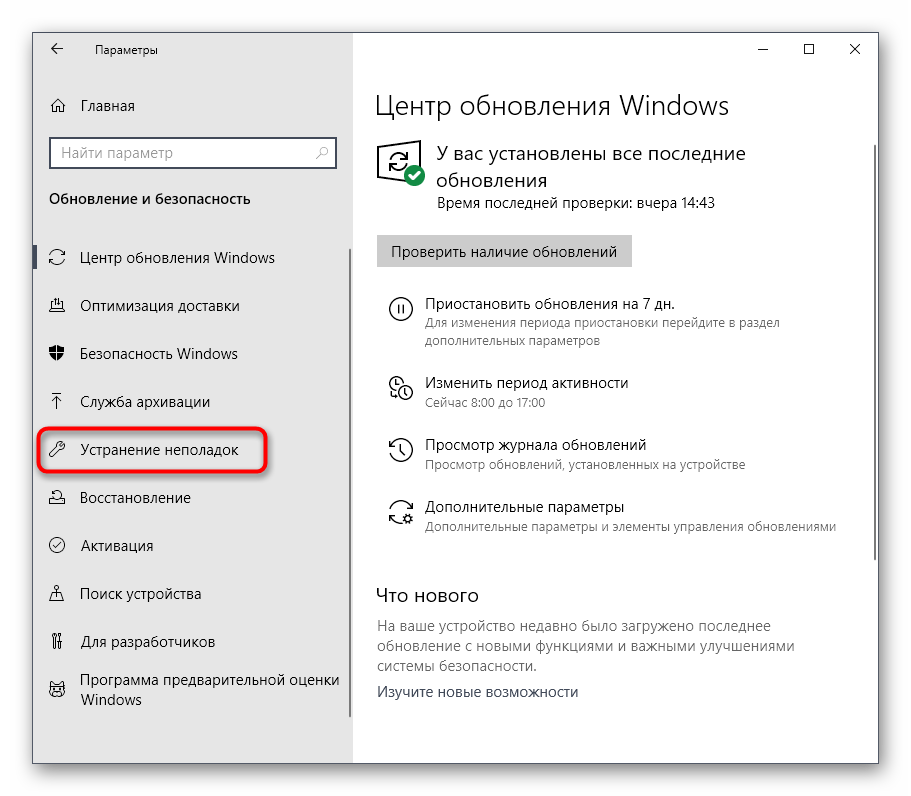Open Дополнительные параметры
The image size is (911, 796).
tap(524, 507)
